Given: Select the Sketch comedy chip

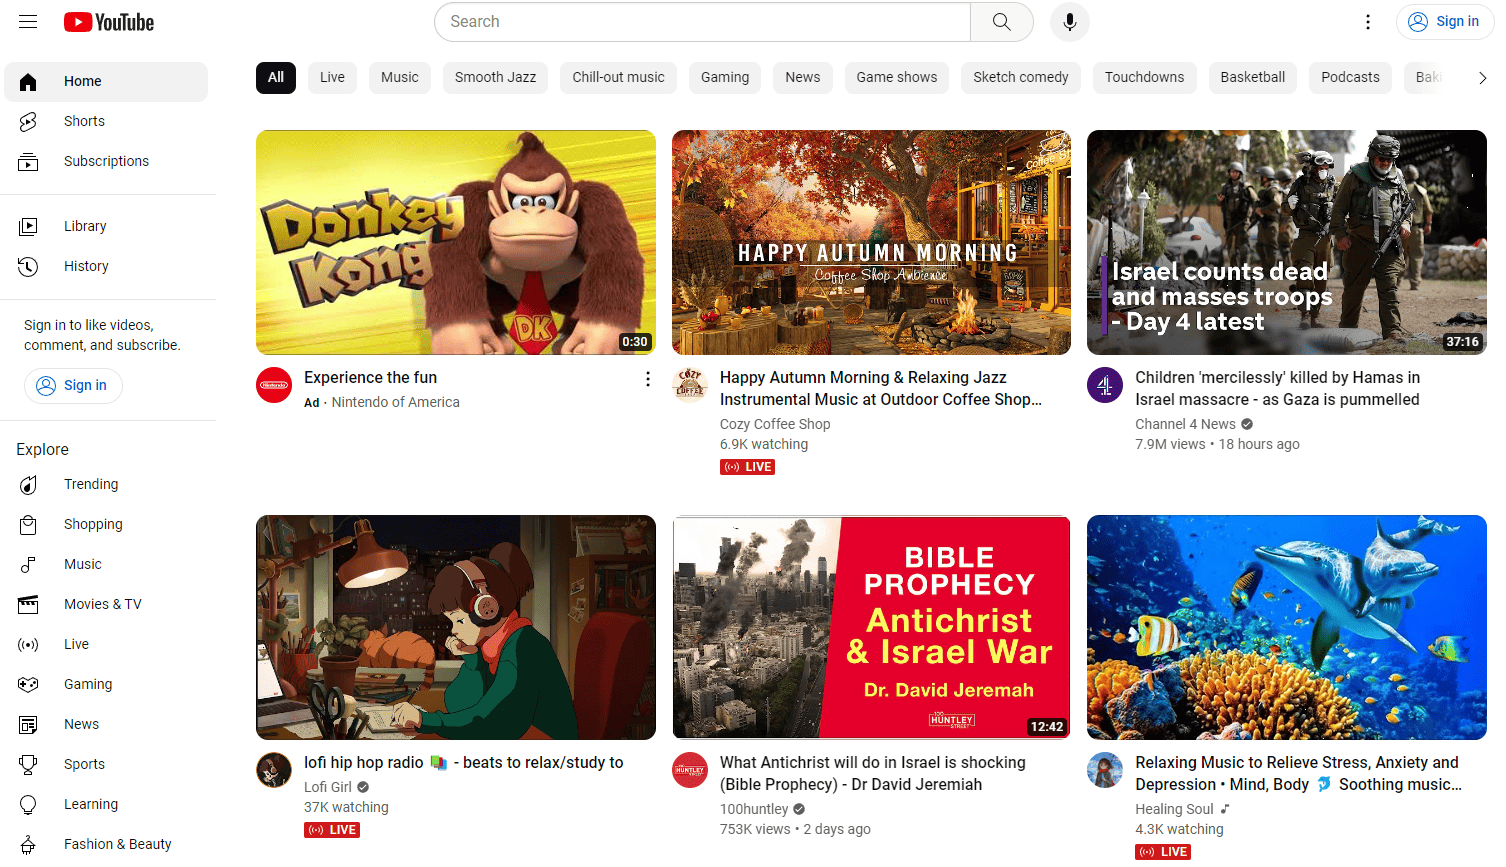Looking at the screenshot, I should [1021, 77].
